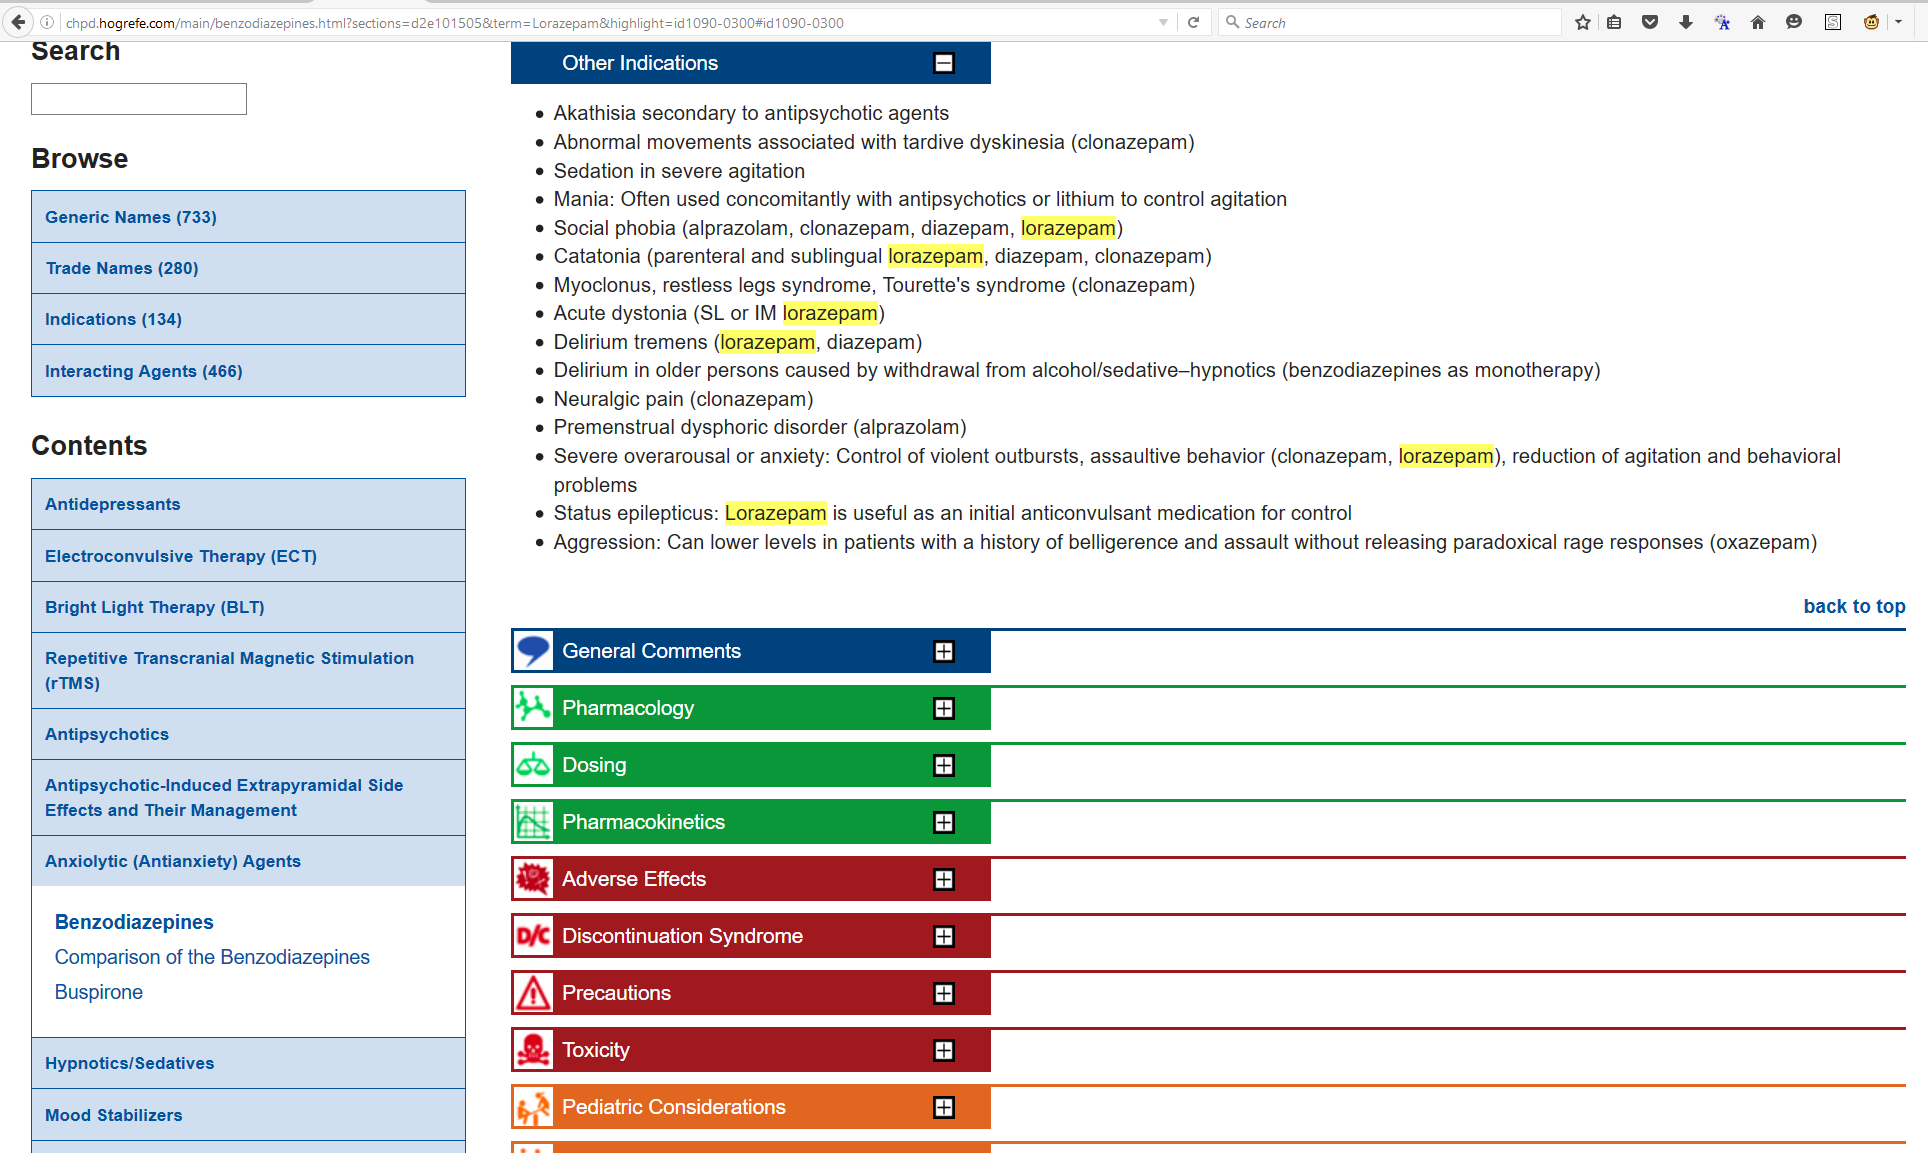
Task: Click the Precautions warning triangle icon
Action: tap(533, 993)
